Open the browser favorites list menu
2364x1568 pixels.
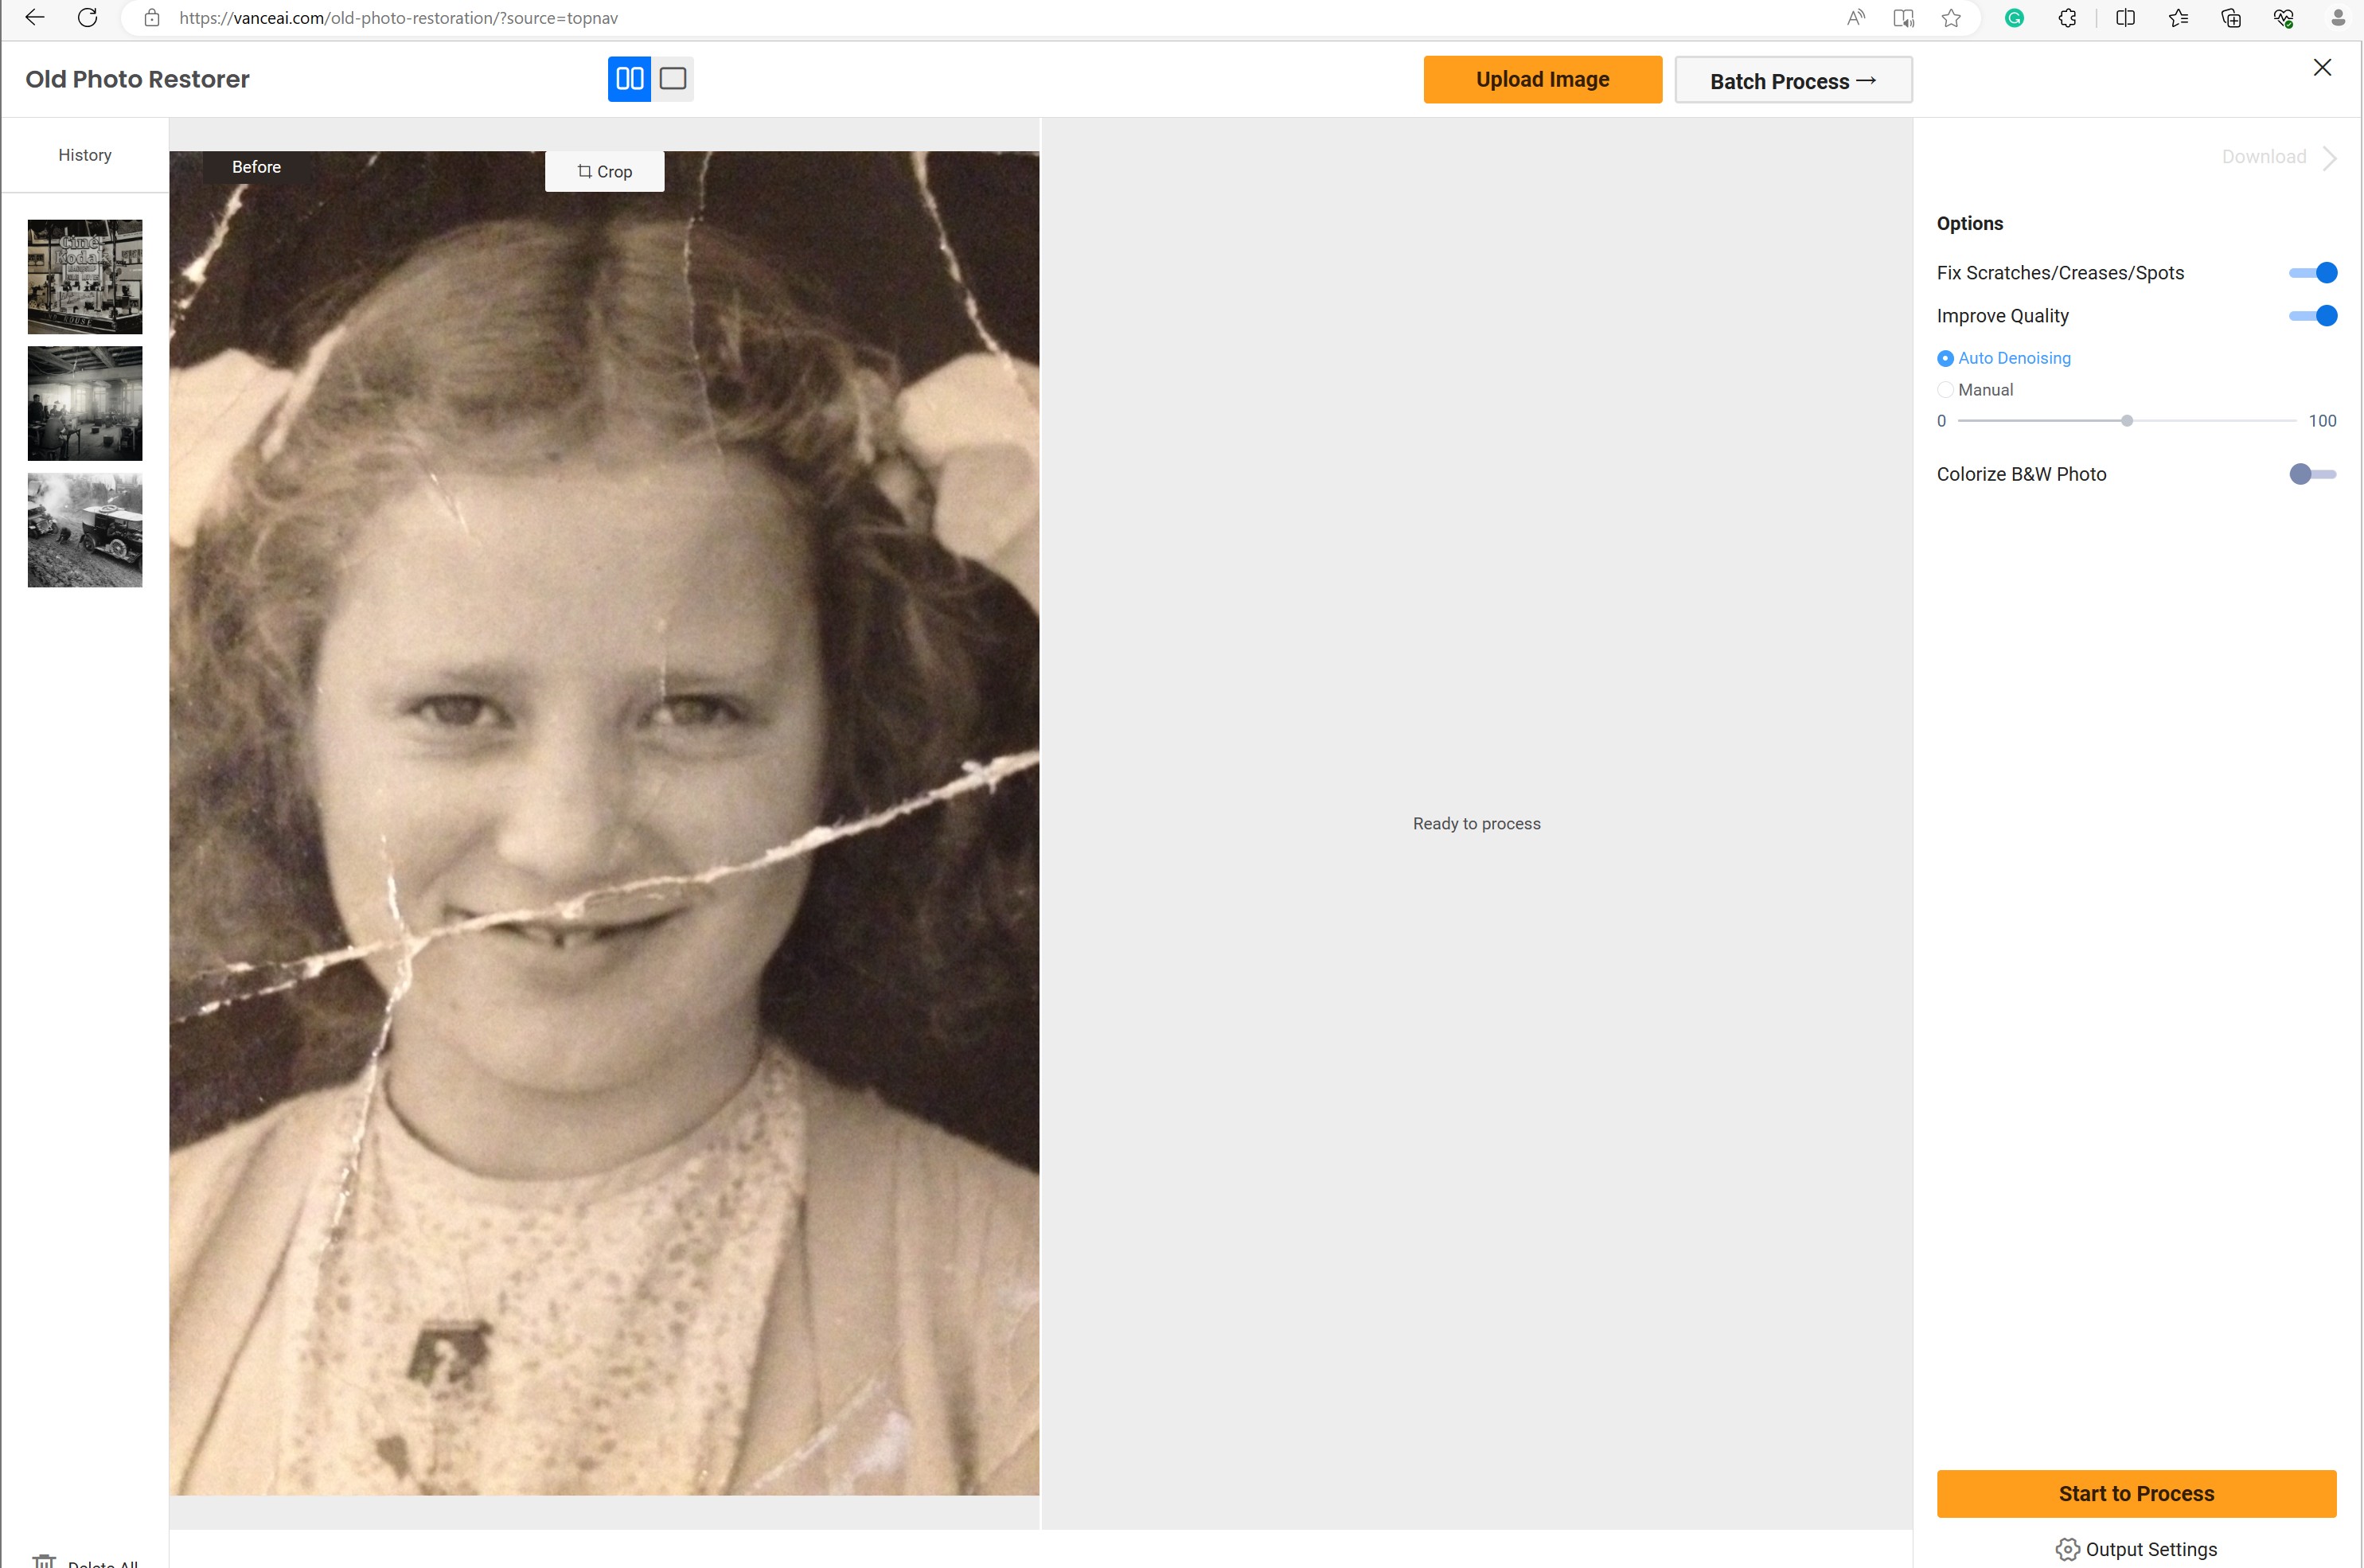[2178, 17]
